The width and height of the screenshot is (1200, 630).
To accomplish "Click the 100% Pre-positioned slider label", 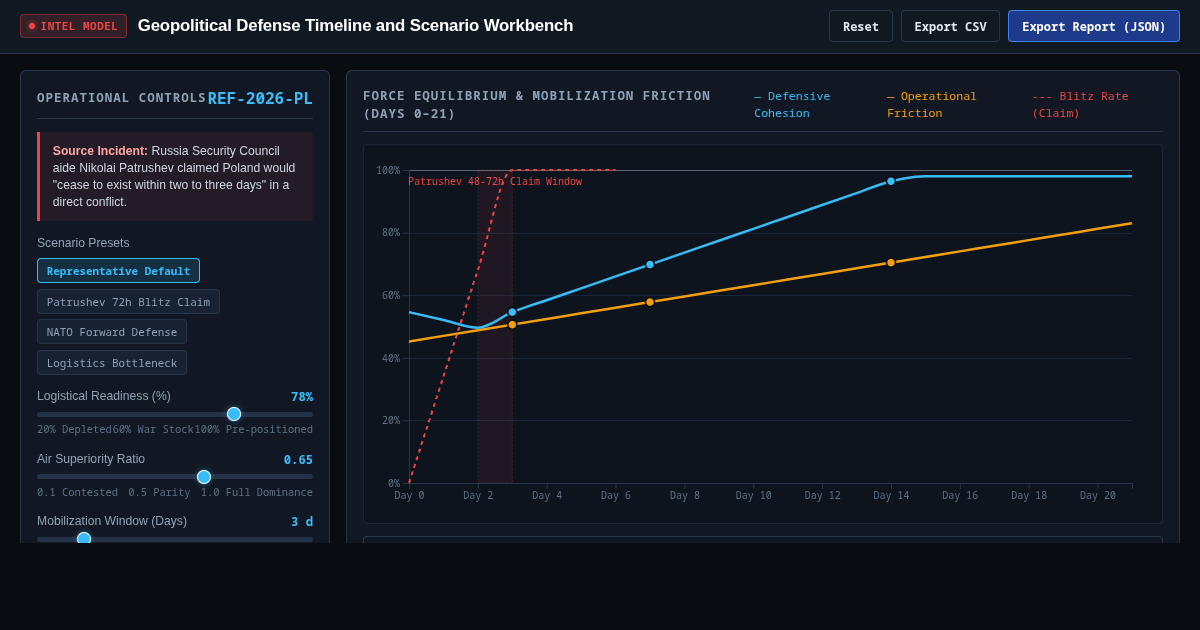I will pyautogui.click(x=254, y=430).
